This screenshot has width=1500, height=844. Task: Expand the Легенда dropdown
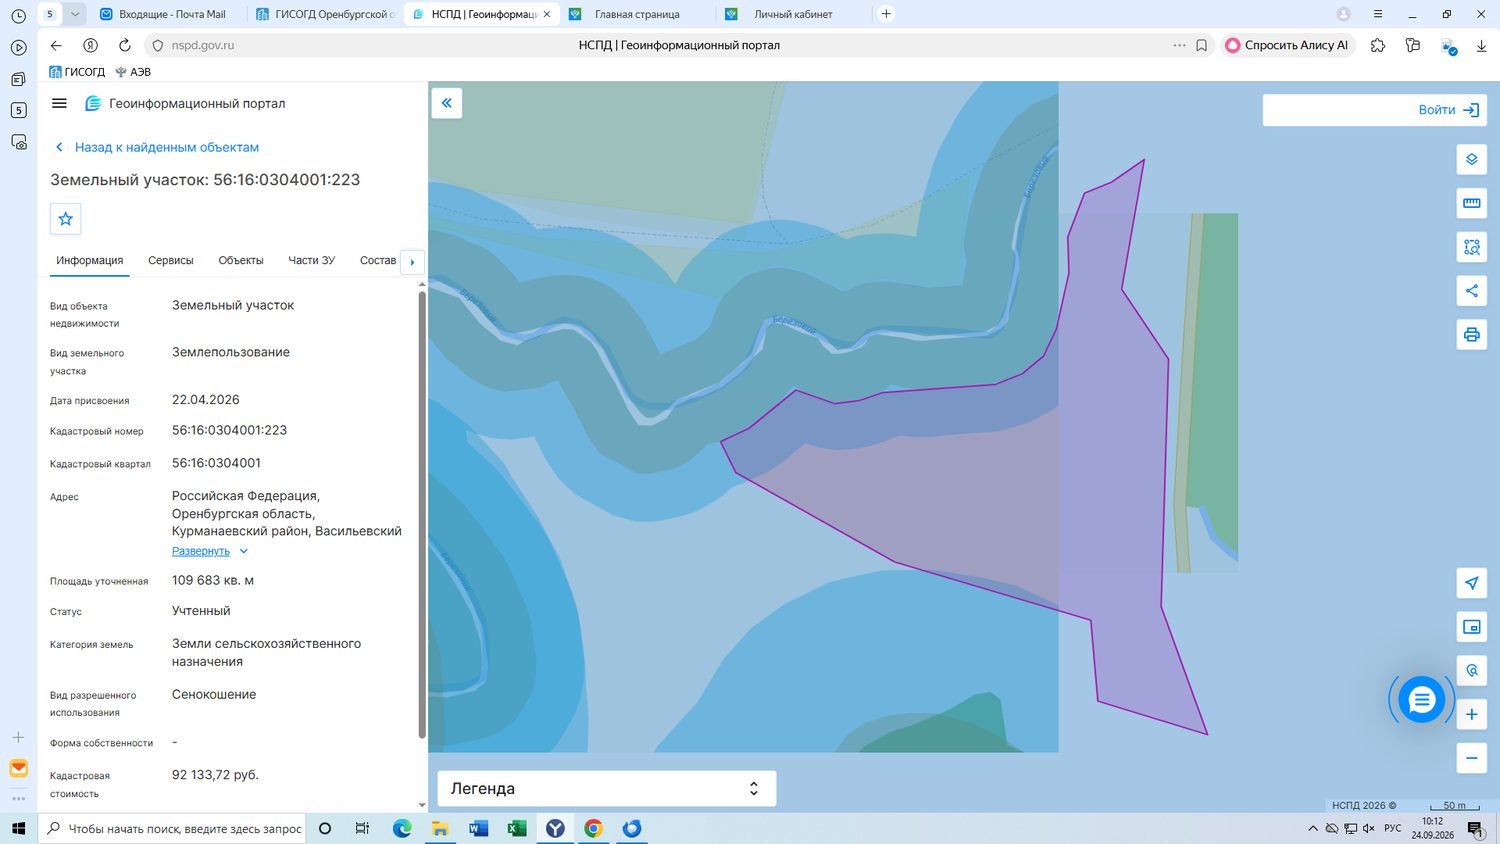607,788
